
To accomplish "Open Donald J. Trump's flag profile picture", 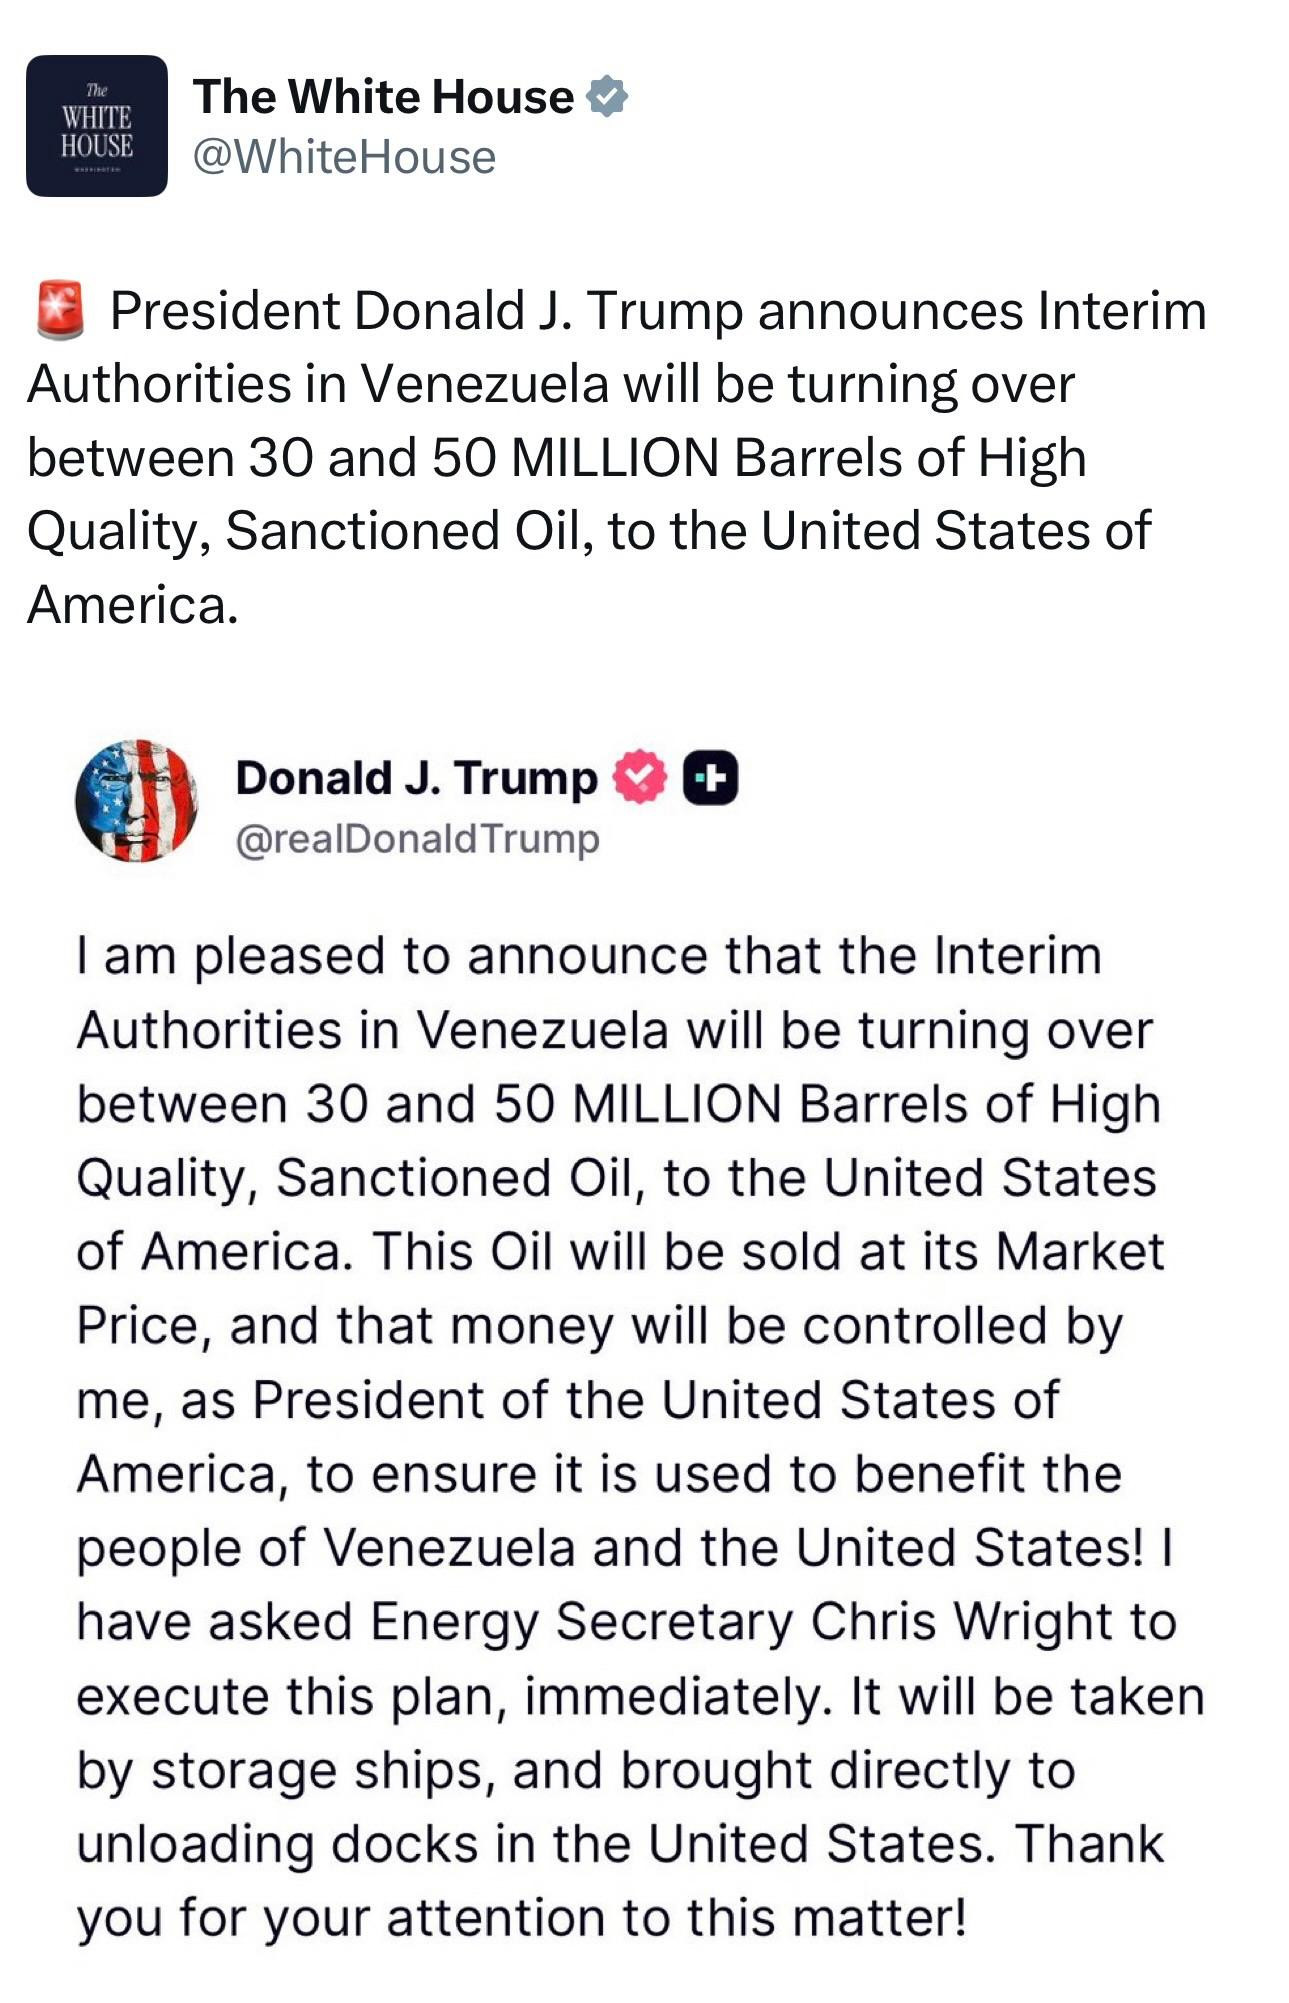I will point(137,800).
